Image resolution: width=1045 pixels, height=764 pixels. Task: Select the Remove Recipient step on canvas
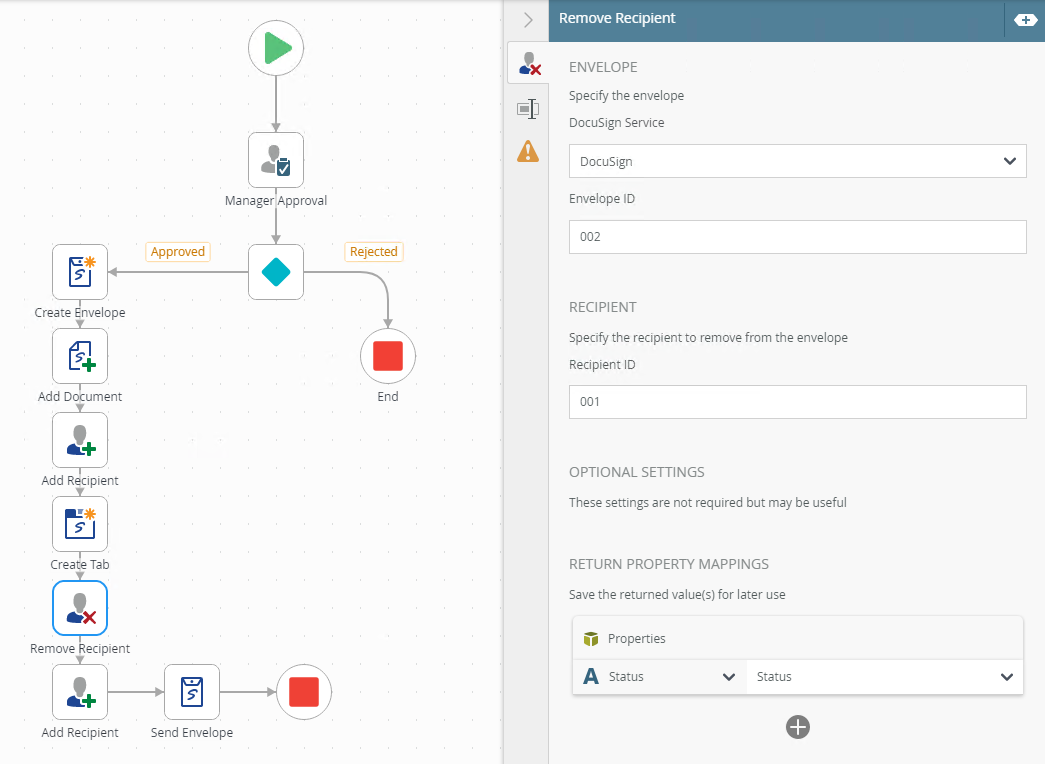[x=80, y=608]
